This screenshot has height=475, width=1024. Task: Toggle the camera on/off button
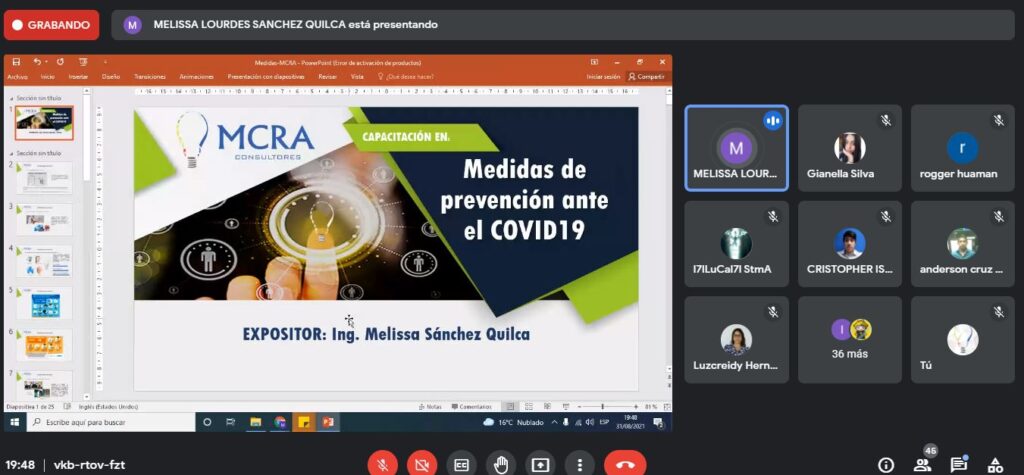click(x=421, y=464)
